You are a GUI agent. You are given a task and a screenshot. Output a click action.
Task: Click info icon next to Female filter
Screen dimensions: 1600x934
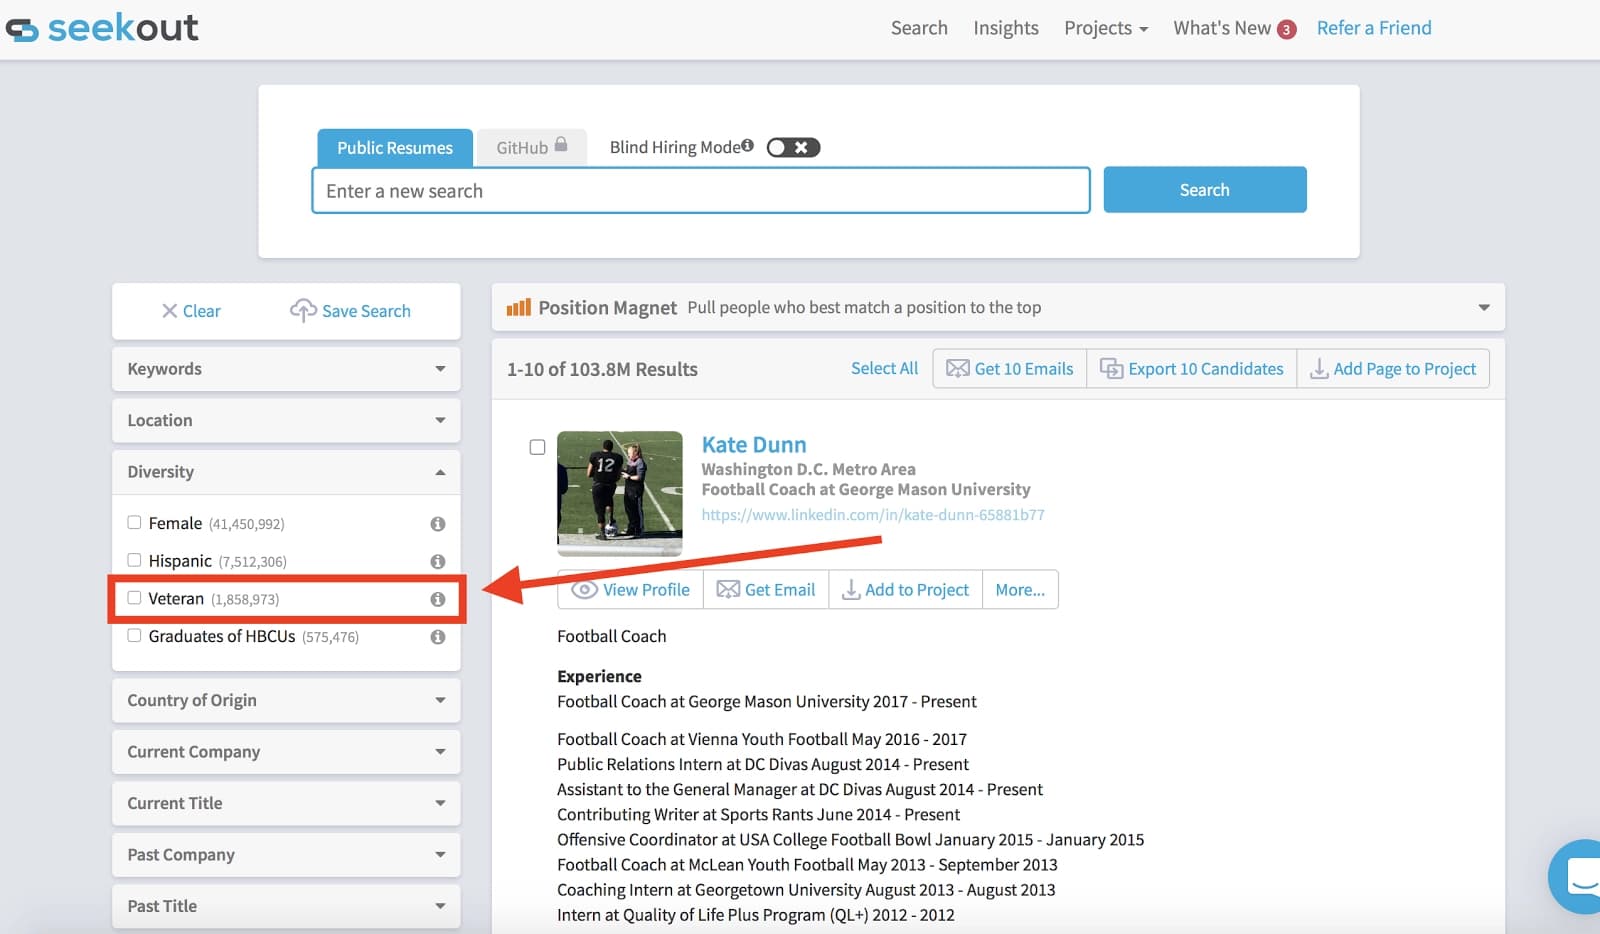(x=437, y=524)
